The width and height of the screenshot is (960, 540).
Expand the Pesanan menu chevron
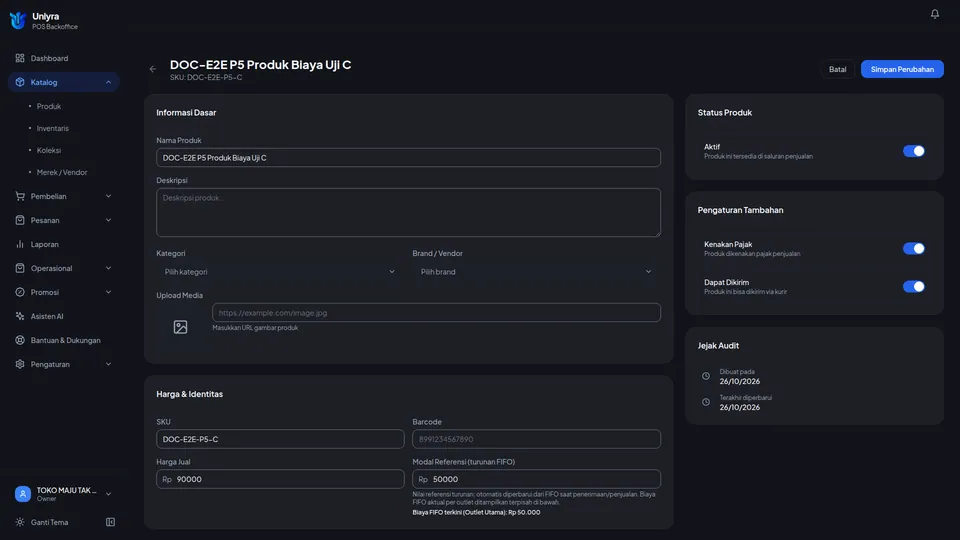(x=108, y=220)
